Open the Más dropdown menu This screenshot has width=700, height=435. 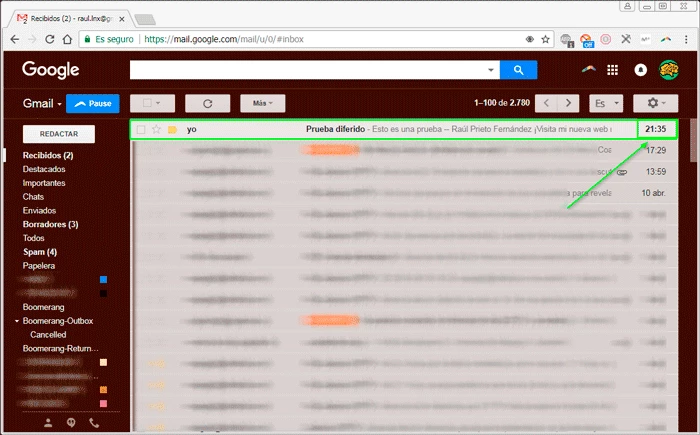[x=262, y=103]
